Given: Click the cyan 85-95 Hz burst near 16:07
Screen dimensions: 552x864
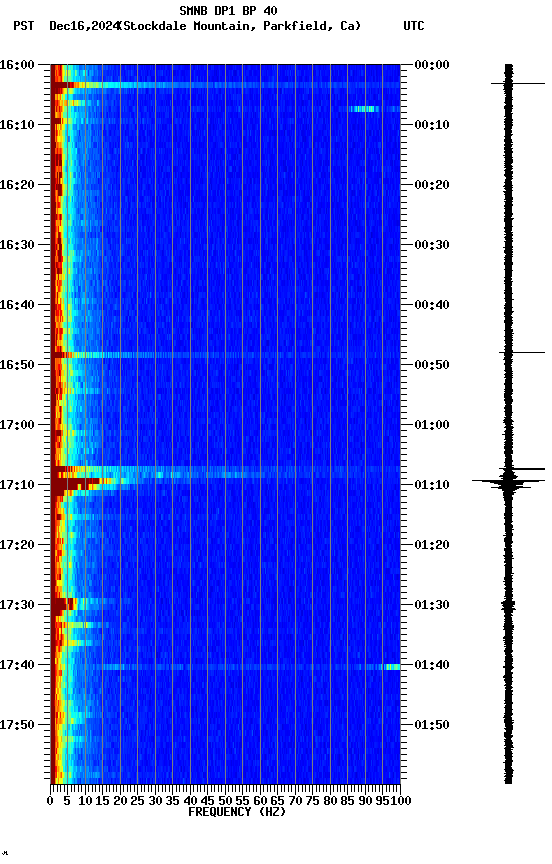Looking at the screenshot, I should coord(364,109).
